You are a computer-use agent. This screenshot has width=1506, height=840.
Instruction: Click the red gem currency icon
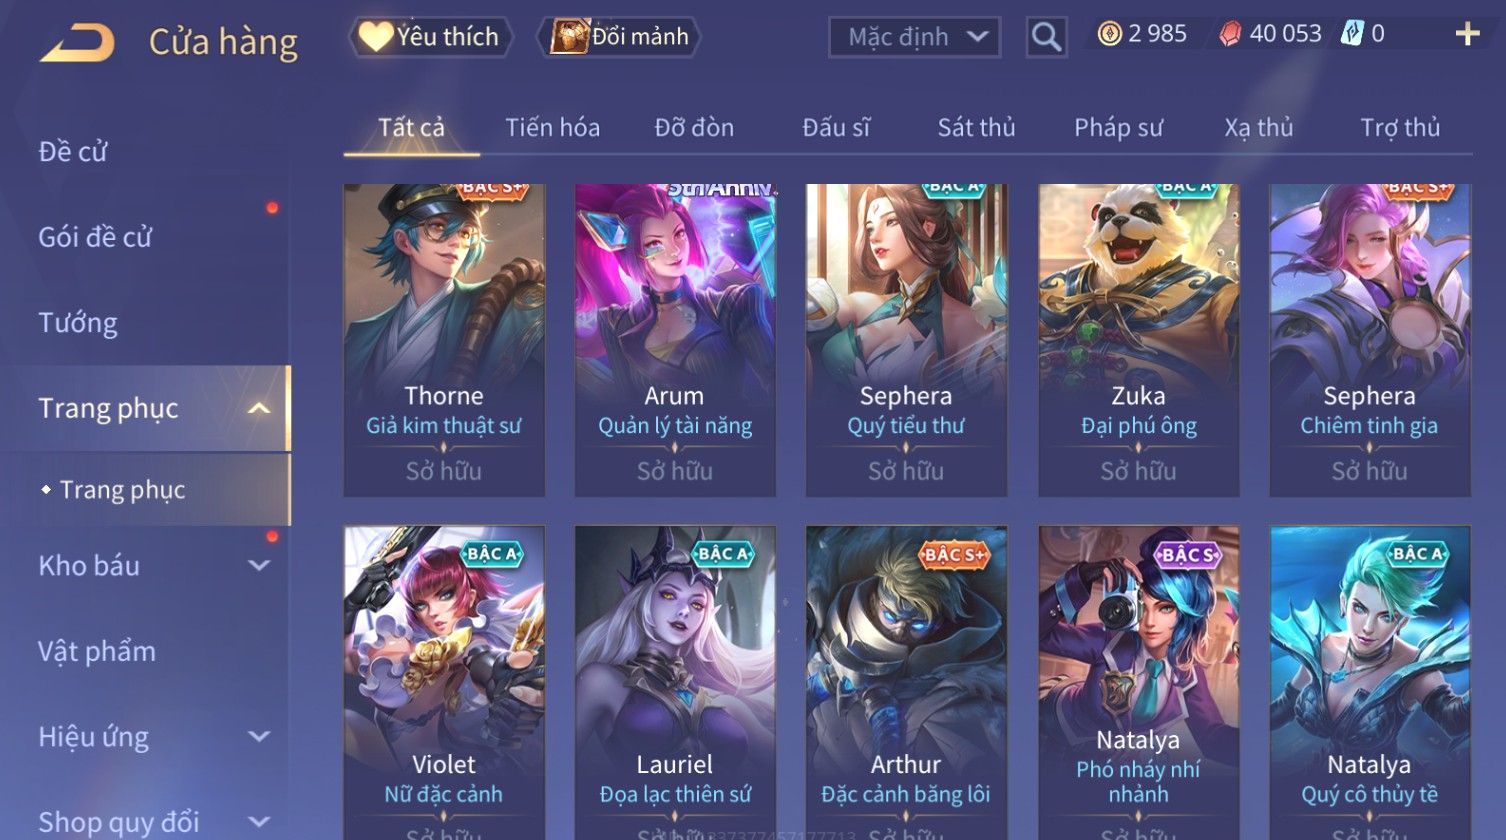(1230, 35)
